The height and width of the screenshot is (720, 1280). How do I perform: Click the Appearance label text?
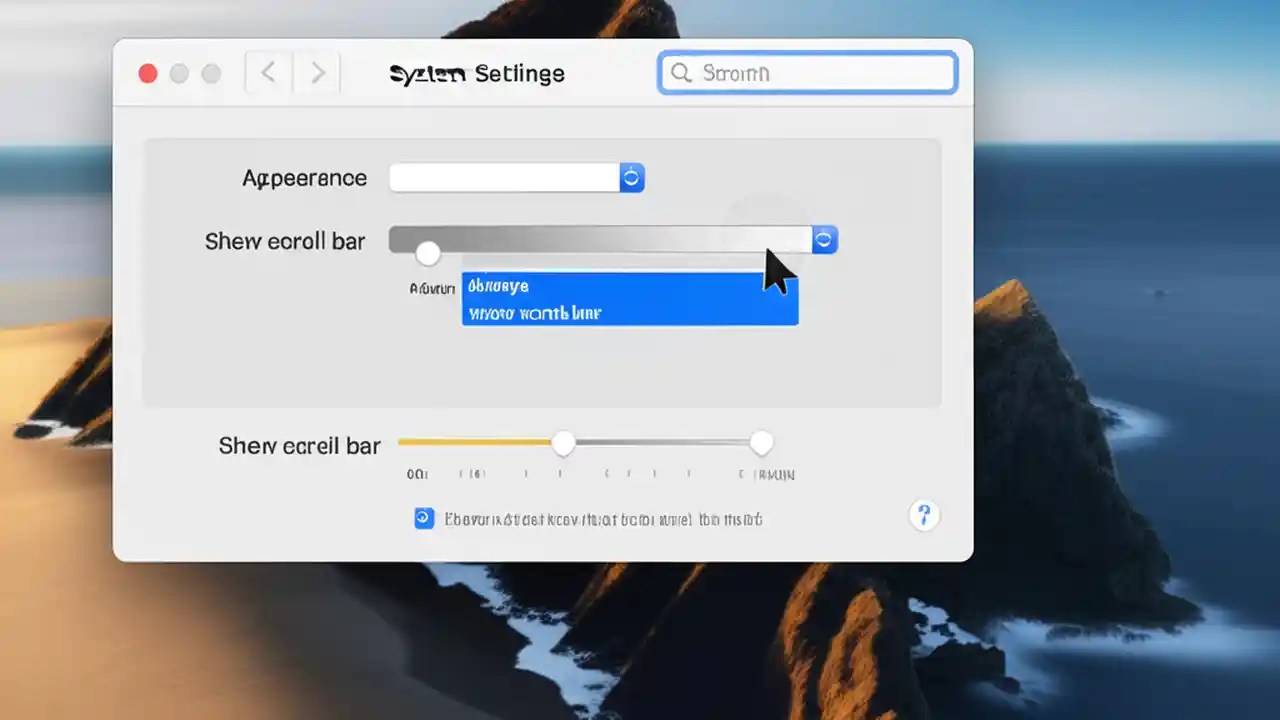304,177
